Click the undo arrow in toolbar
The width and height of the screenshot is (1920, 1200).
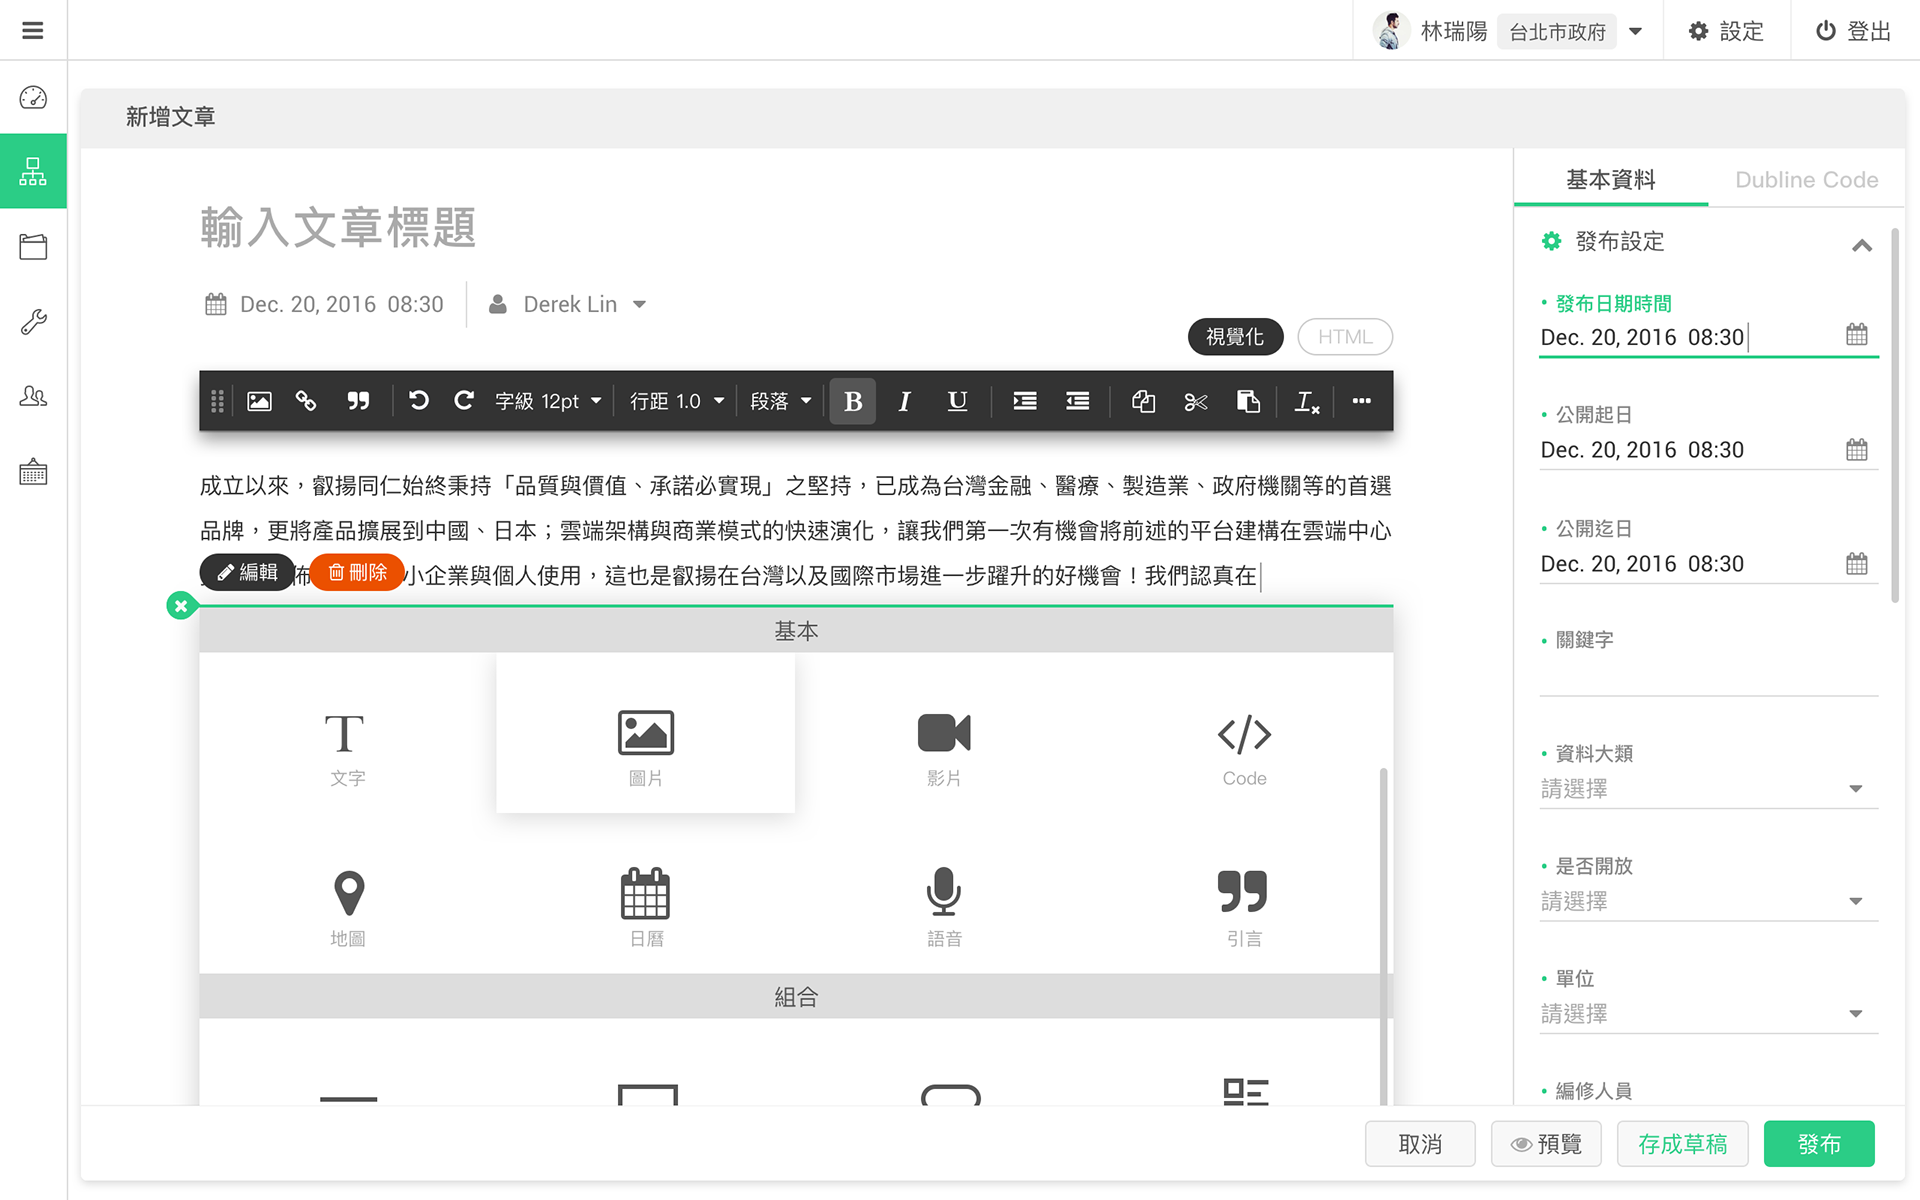point(418,401)
